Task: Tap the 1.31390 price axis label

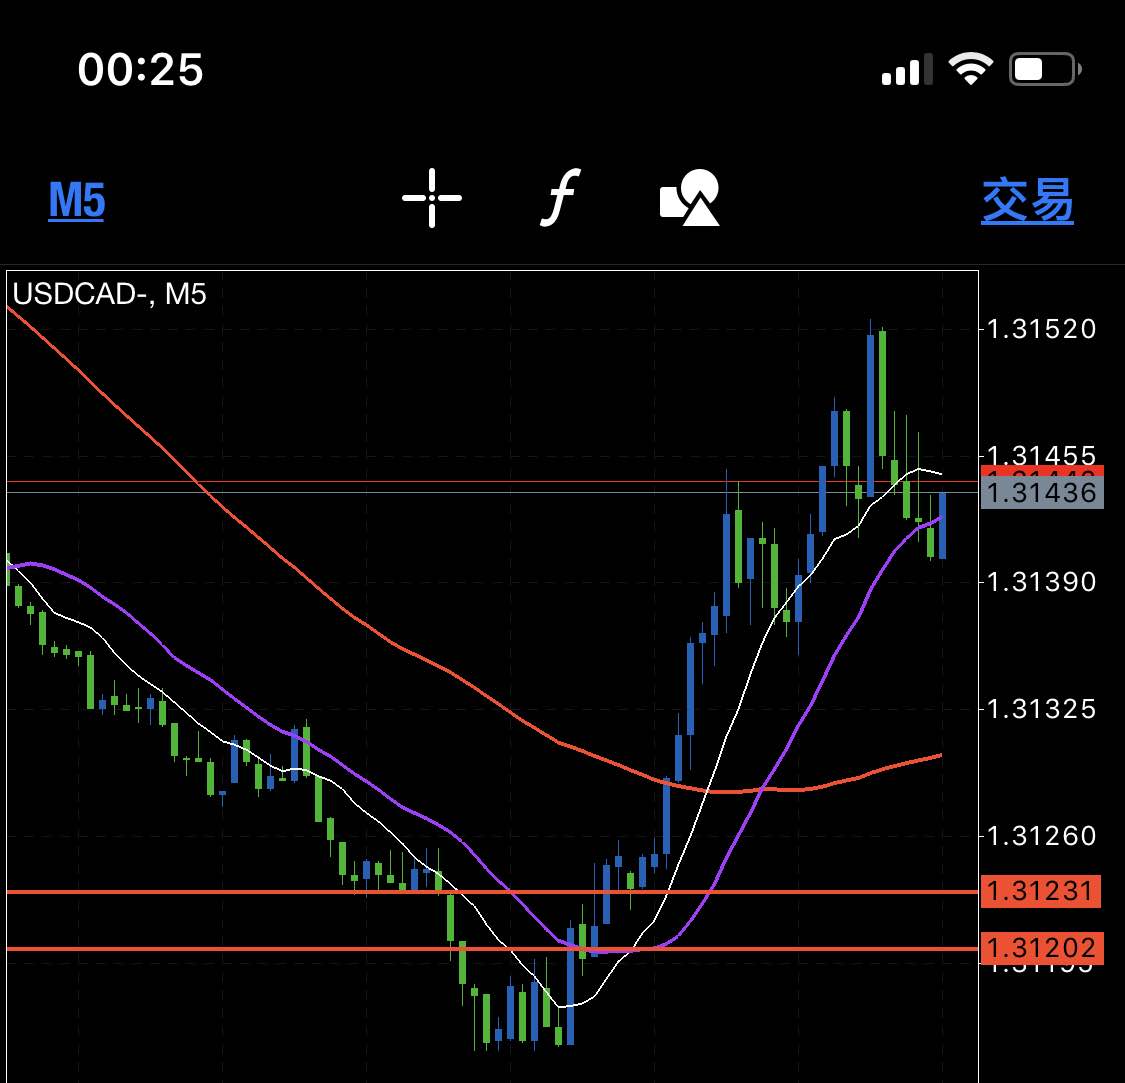Action: (x=1042, y=582)
